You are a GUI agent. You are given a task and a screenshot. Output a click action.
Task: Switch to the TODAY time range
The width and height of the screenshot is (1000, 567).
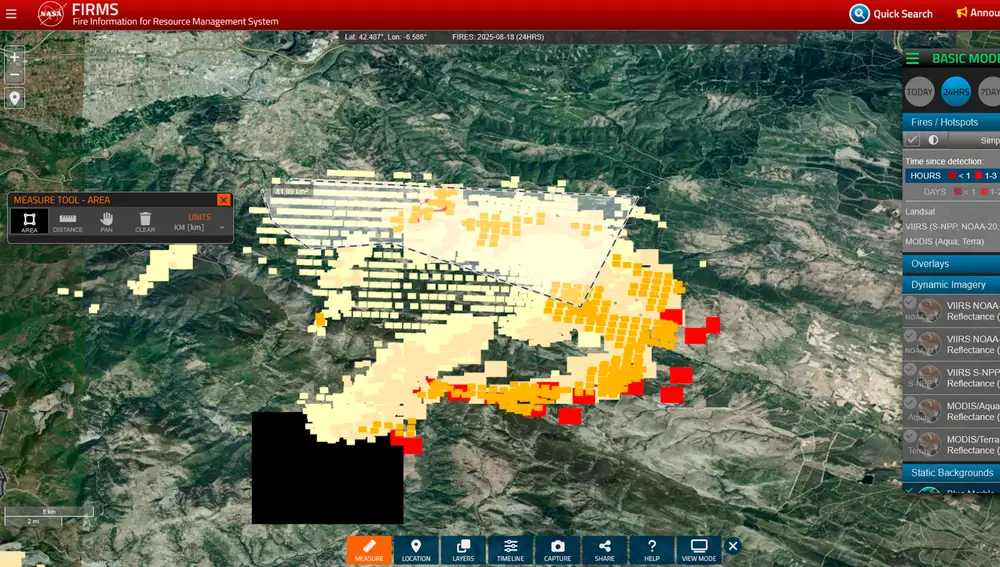click(x=920, y=92)
